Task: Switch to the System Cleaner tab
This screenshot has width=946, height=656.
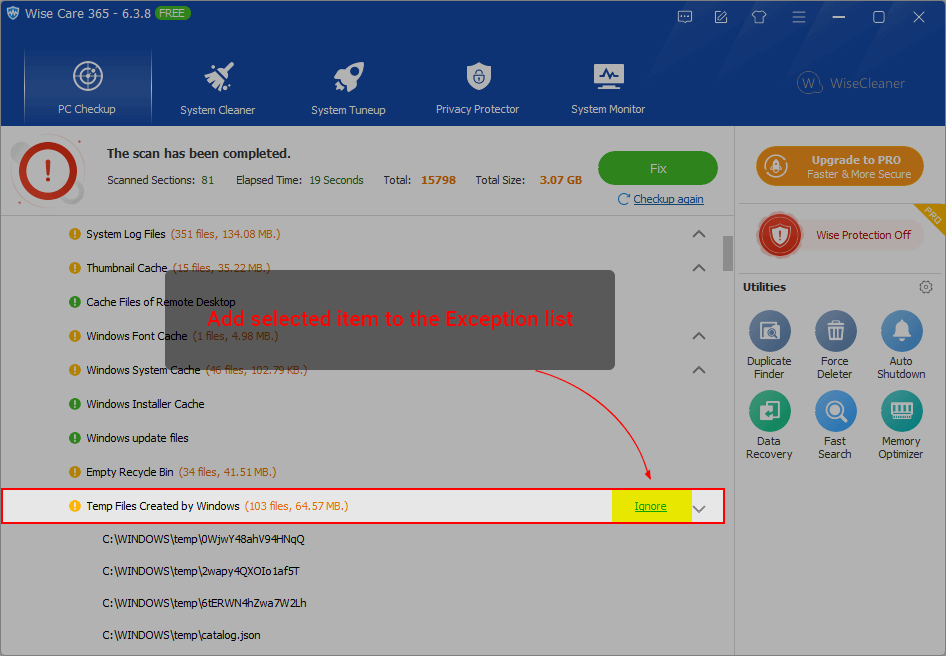Action: (x=218, y=88)
